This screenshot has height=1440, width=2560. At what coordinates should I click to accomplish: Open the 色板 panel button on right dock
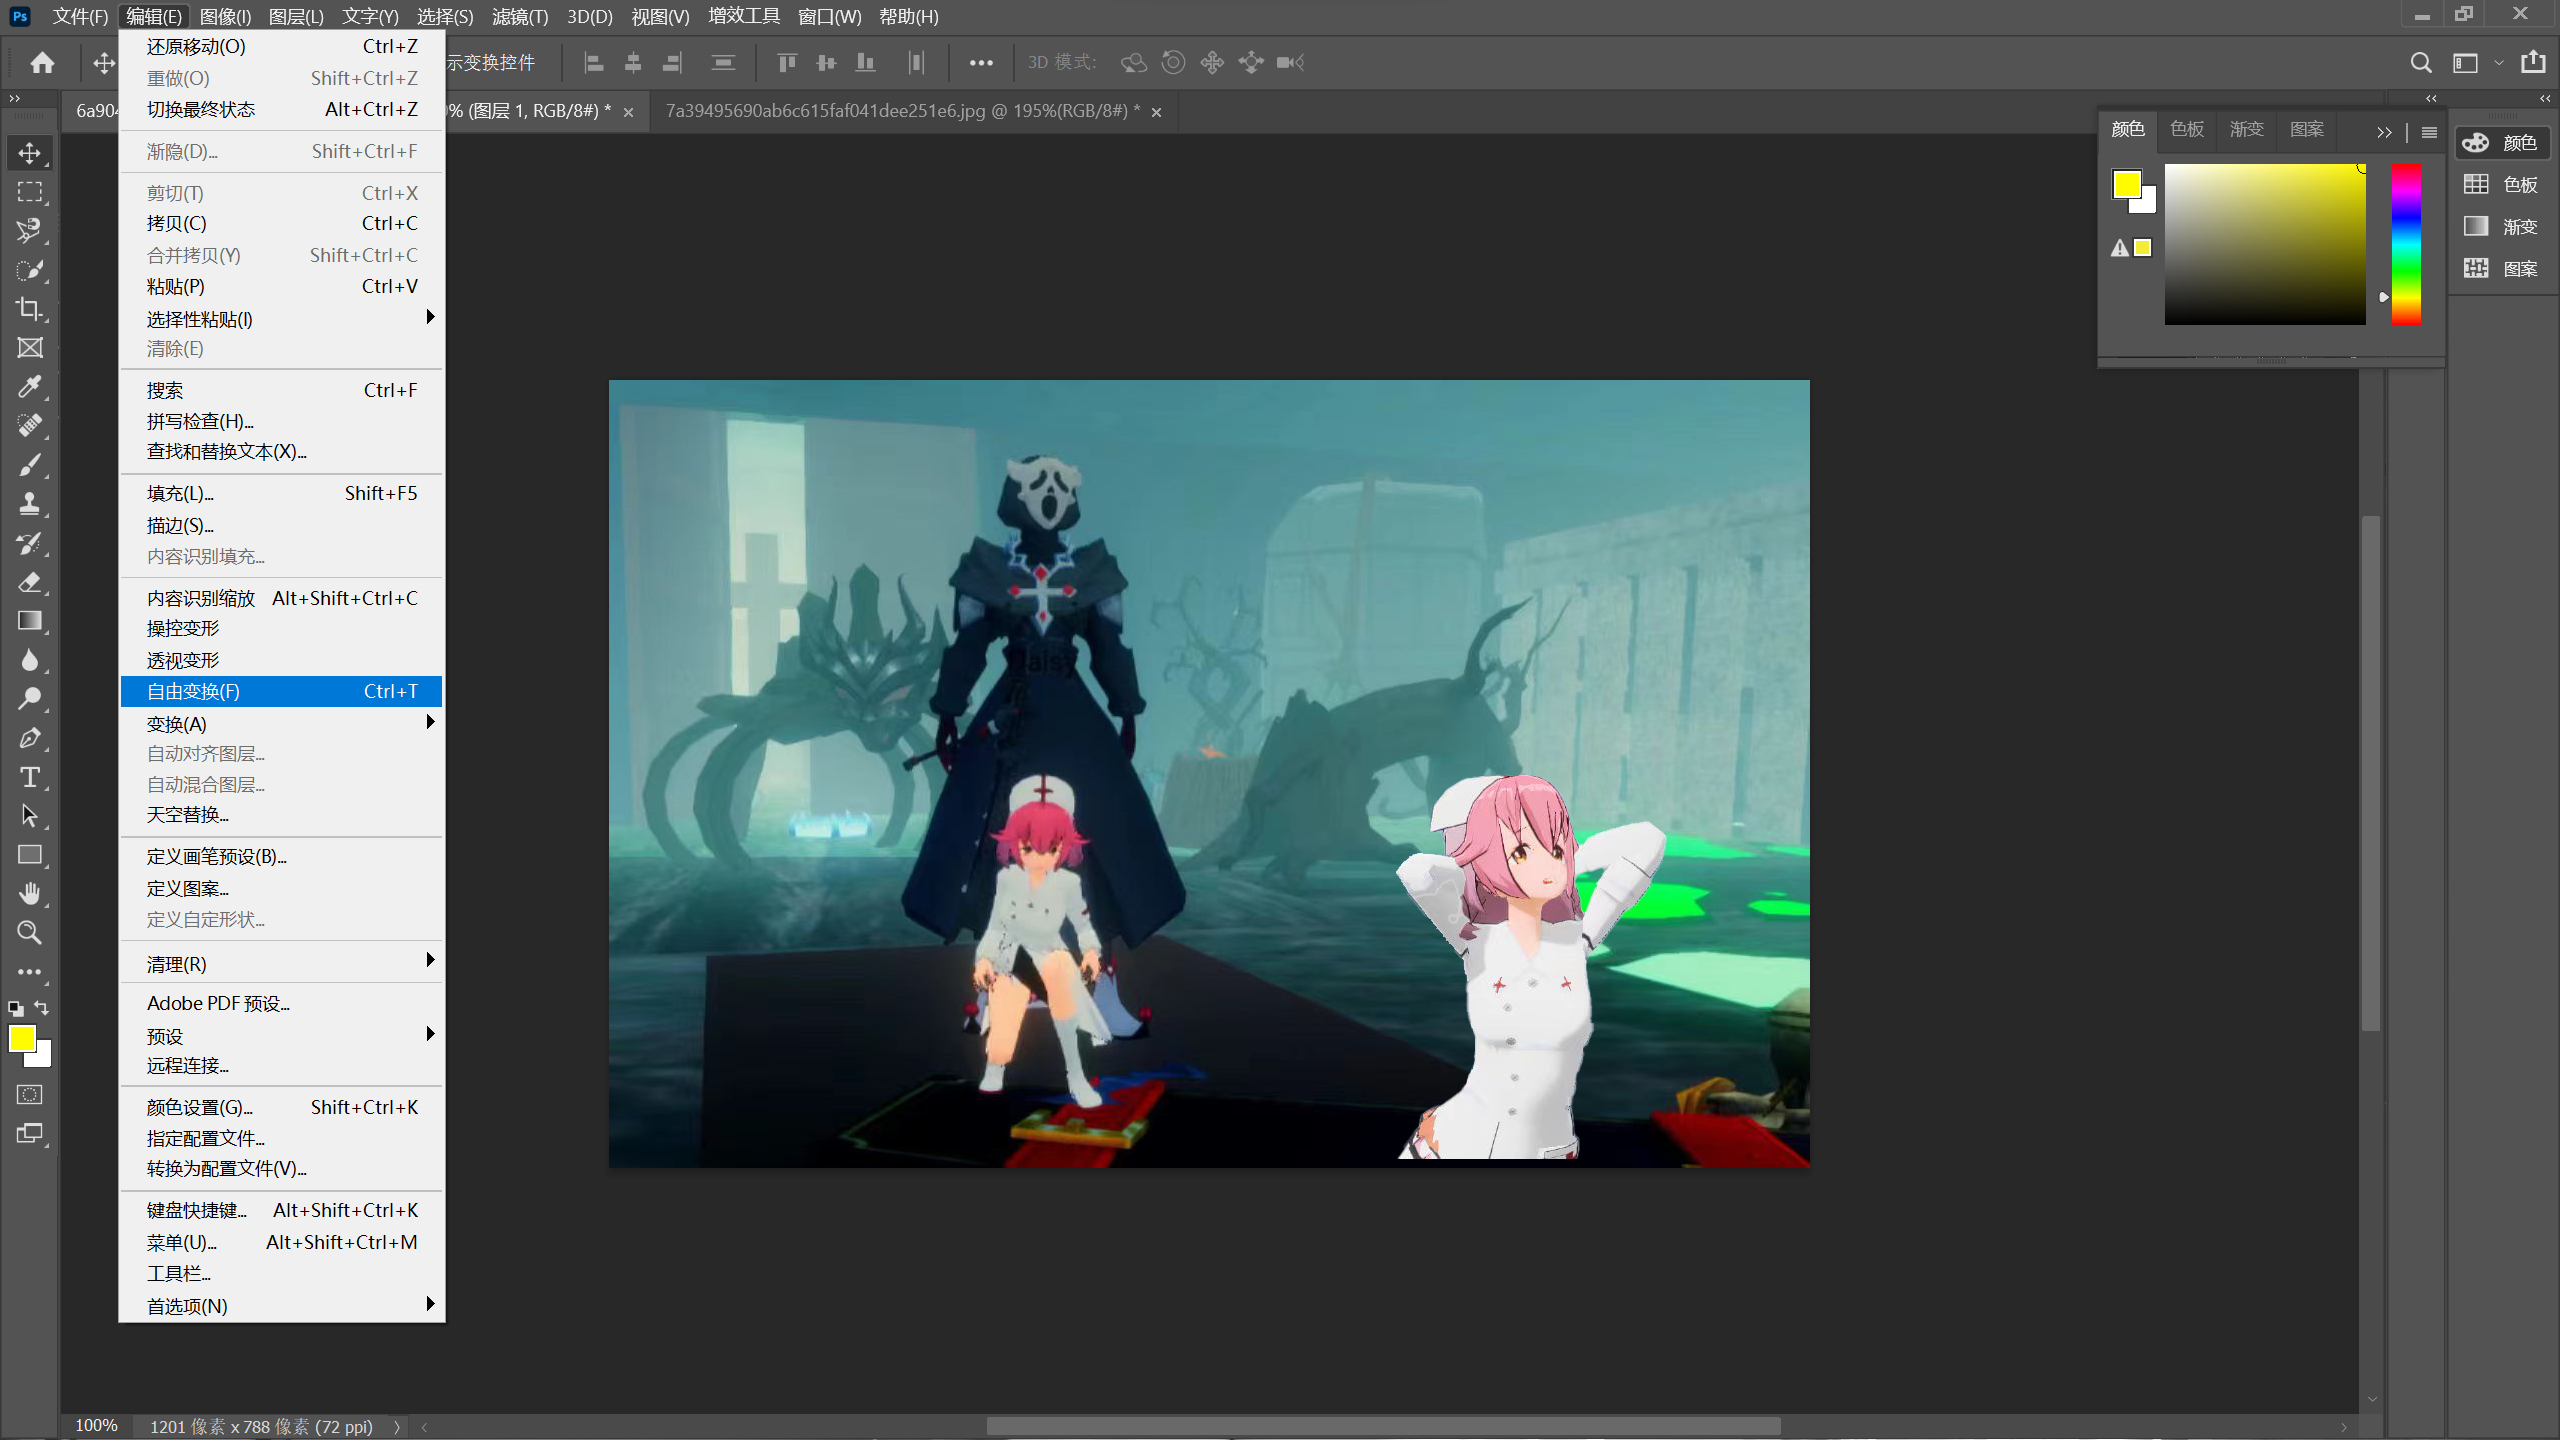coord(2503,185)
